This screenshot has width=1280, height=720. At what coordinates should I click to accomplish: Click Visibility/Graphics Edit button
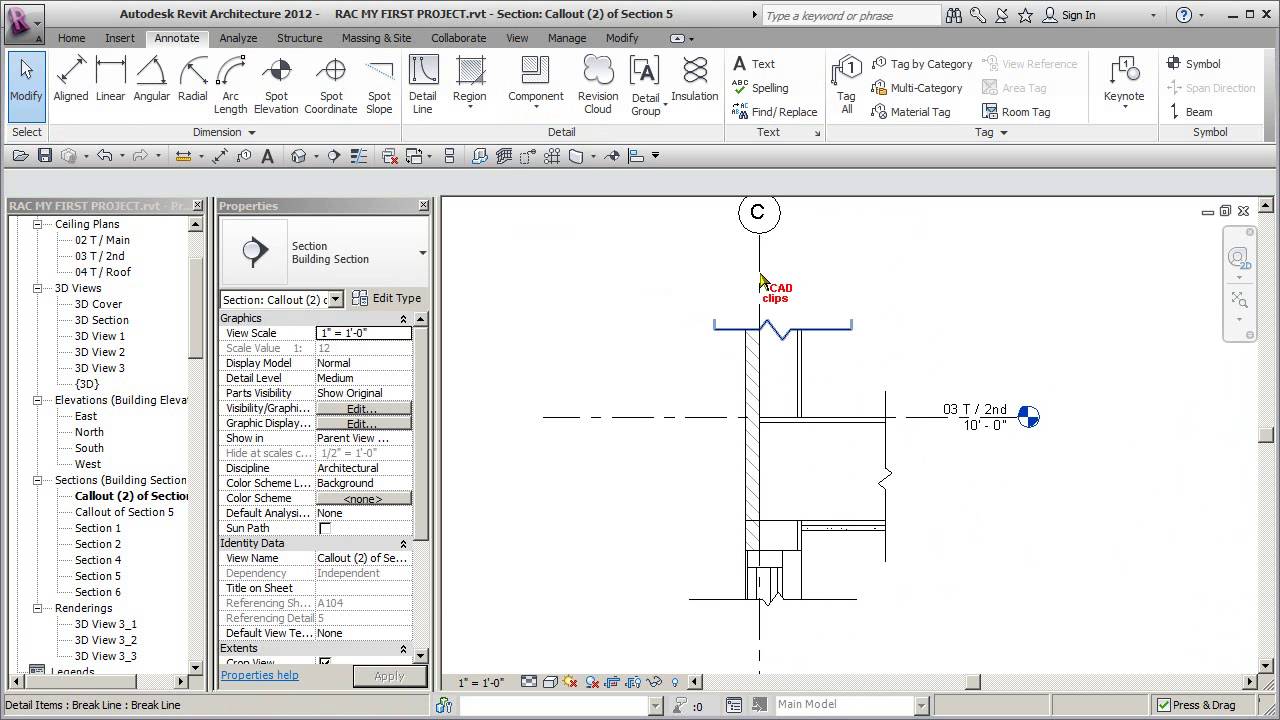[x=363, y=408]
